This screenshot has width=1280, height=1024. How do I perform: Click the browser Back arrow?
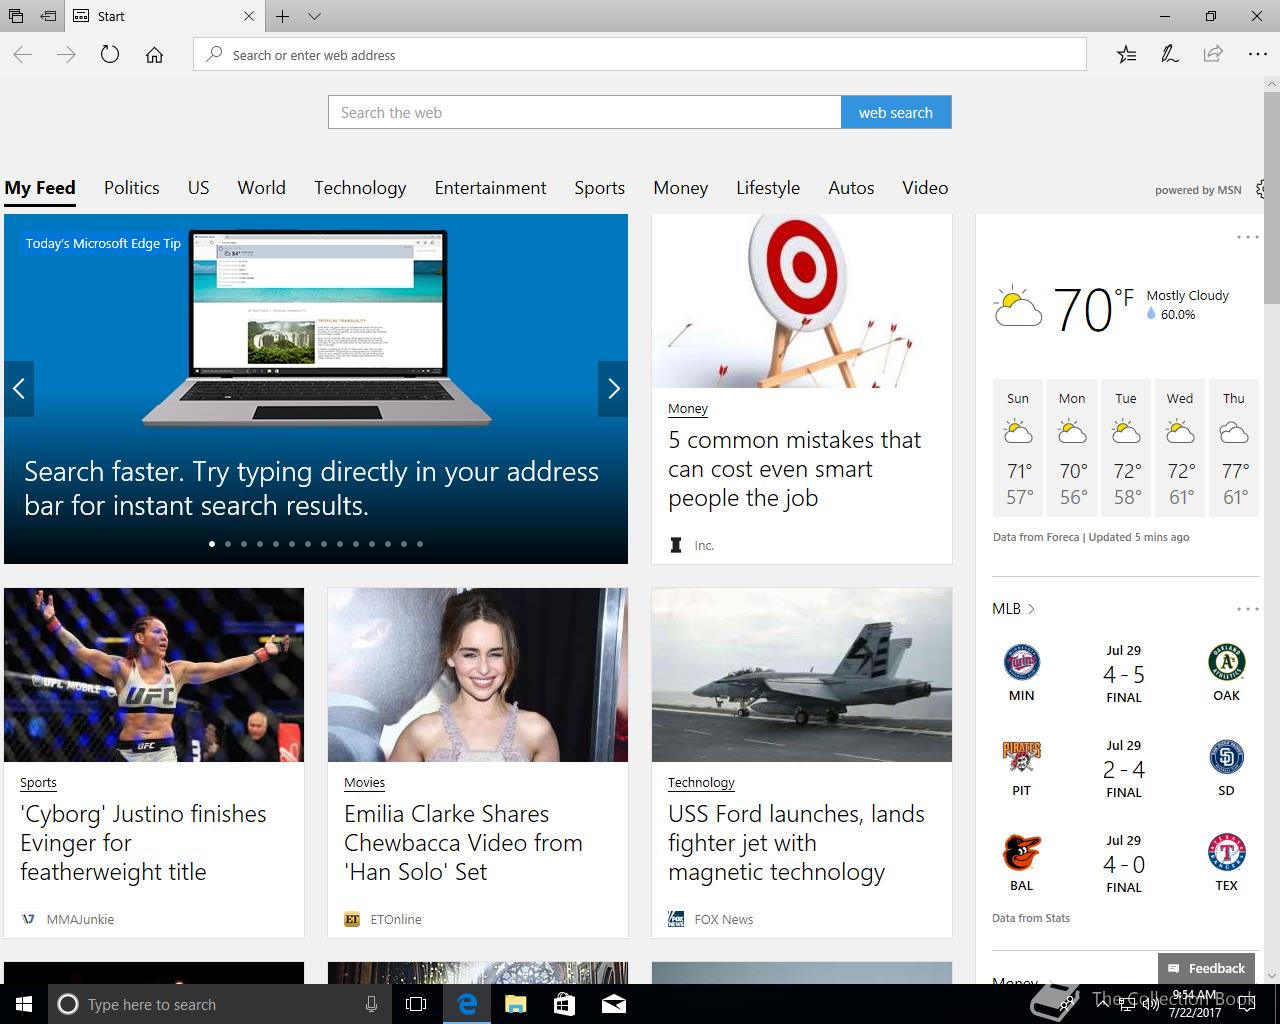click(x=23, y=55)
